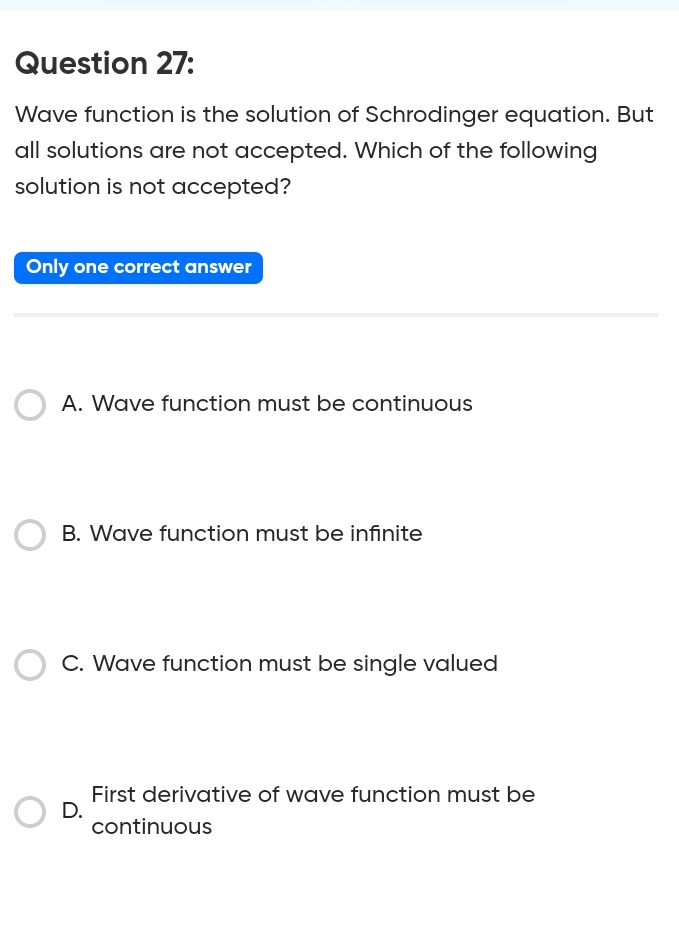Click the empty circle beside option C
The image size is (679, 934).
pyautogui.click(x=30, y=664)
